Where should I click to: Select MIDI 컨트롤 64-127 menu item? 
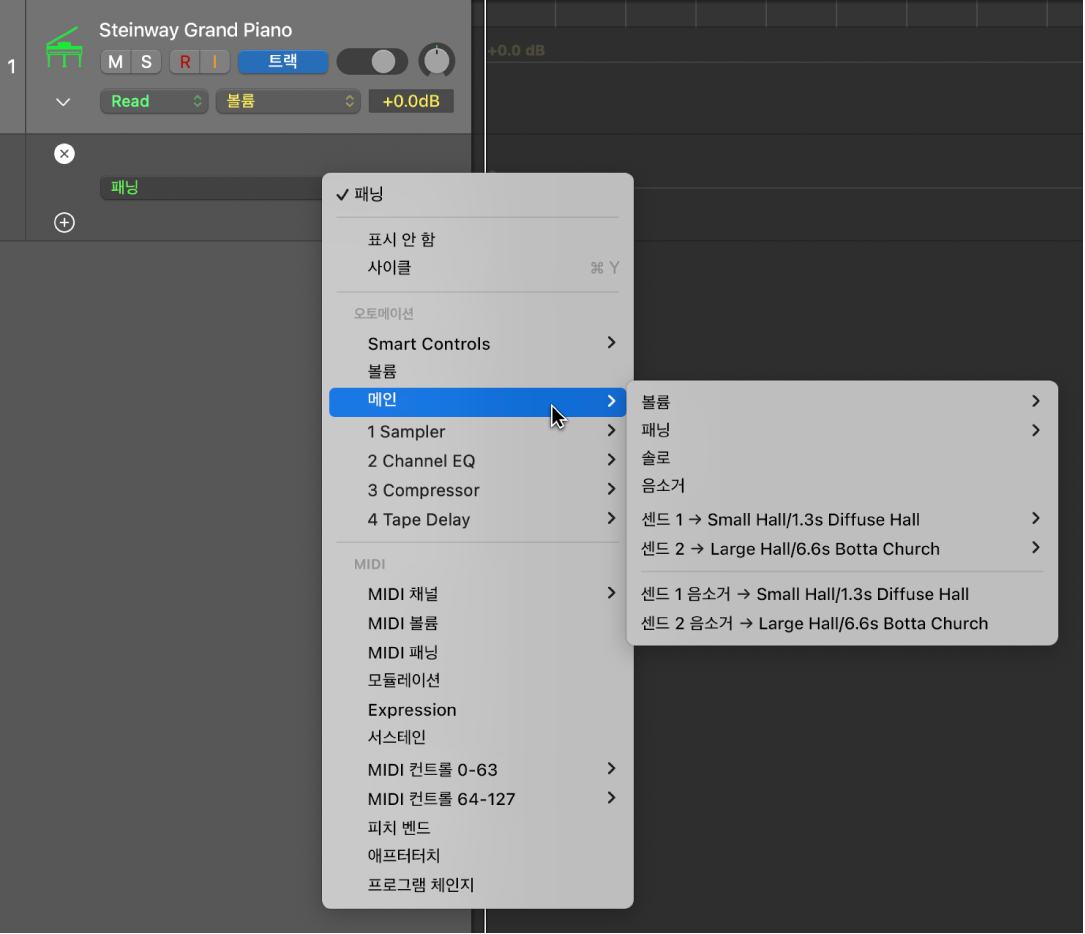(x=441, y=799)
